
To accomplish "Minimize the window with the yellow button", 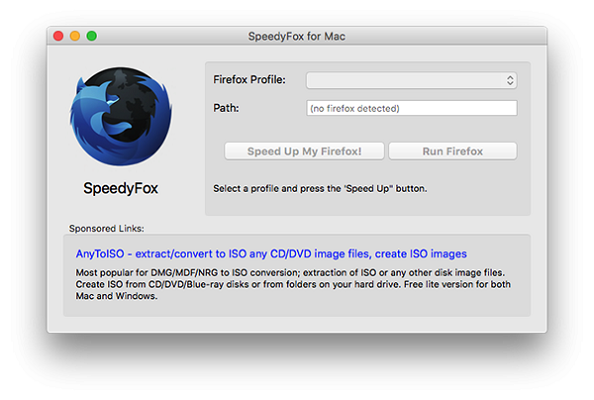I will [75, 36].
